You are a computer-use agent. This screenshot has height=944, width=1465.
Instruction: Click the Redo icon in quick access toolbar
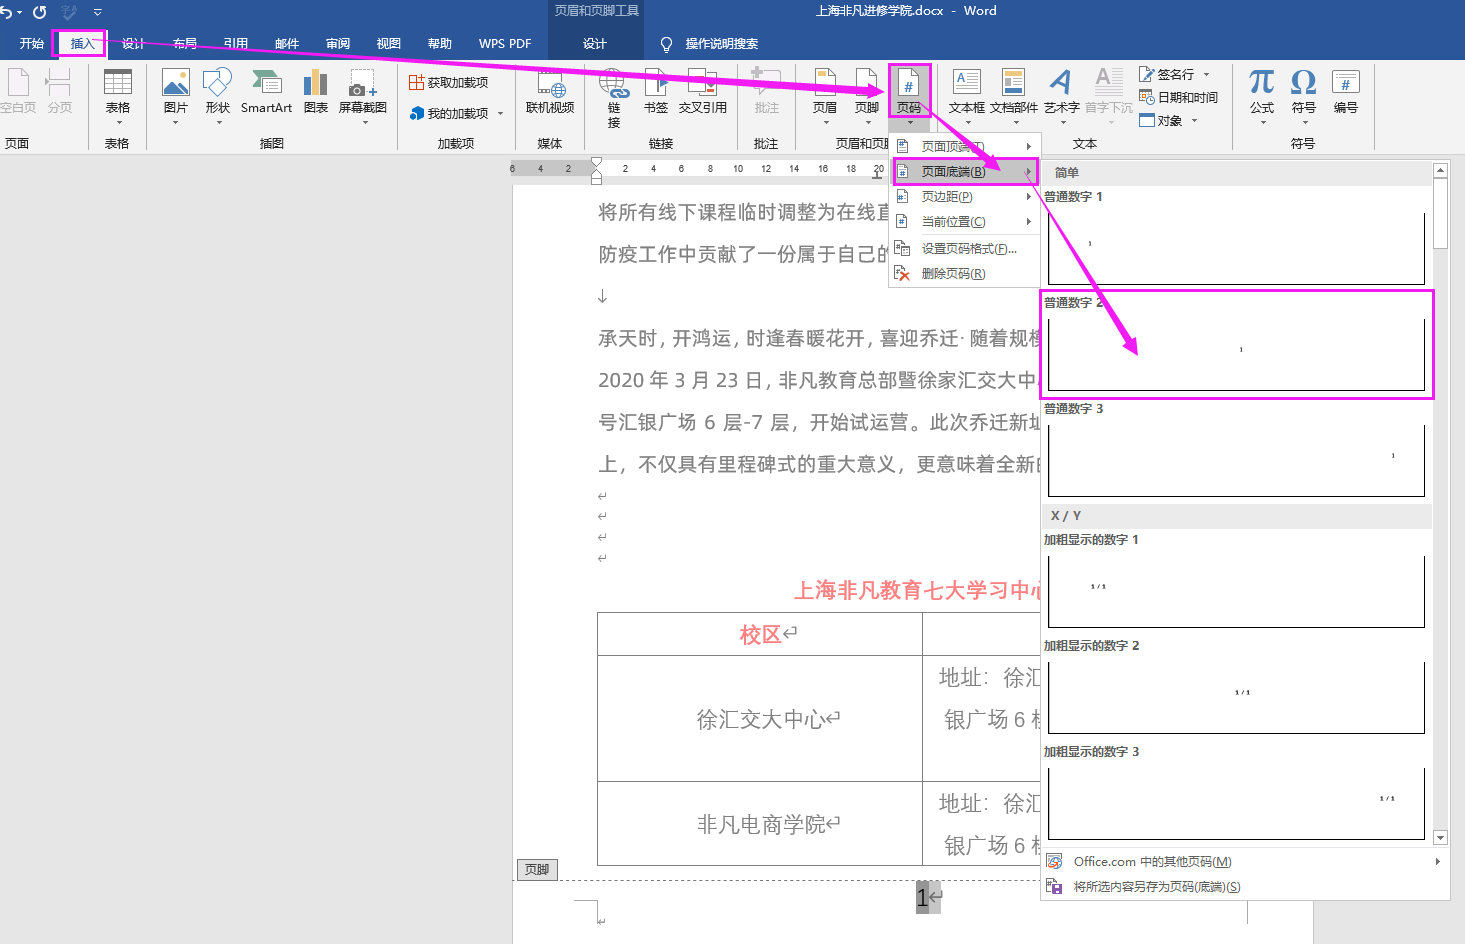(40, 12)
